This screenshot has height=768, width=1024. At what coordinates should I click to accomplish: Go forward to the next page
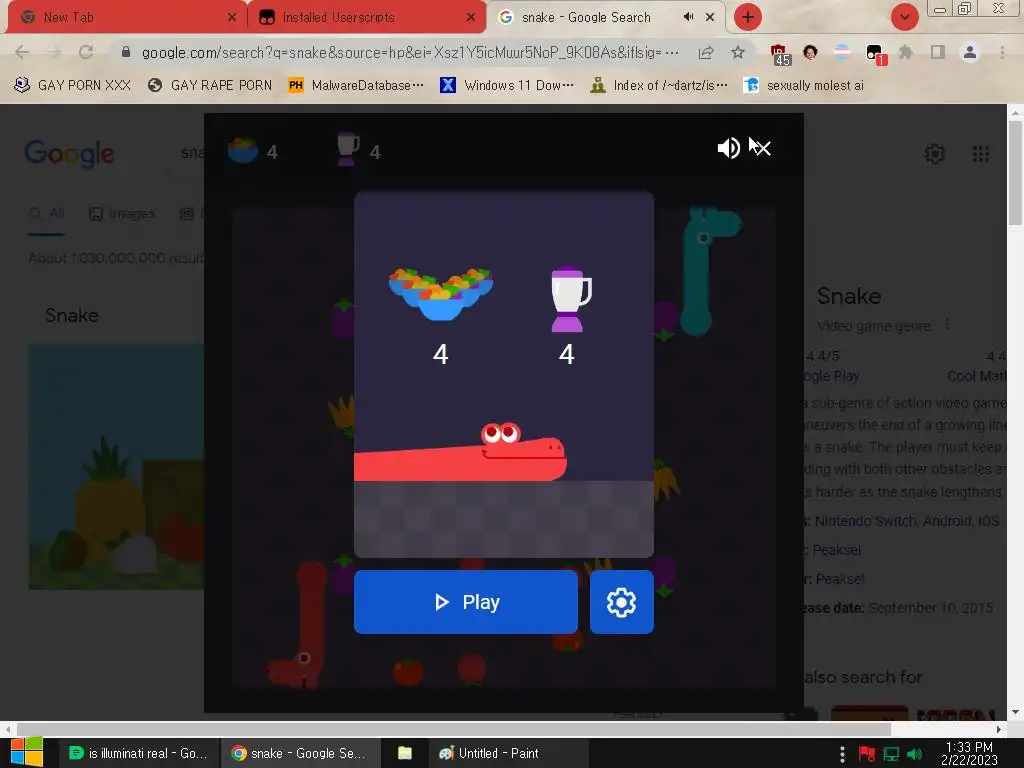coord(54,52)
